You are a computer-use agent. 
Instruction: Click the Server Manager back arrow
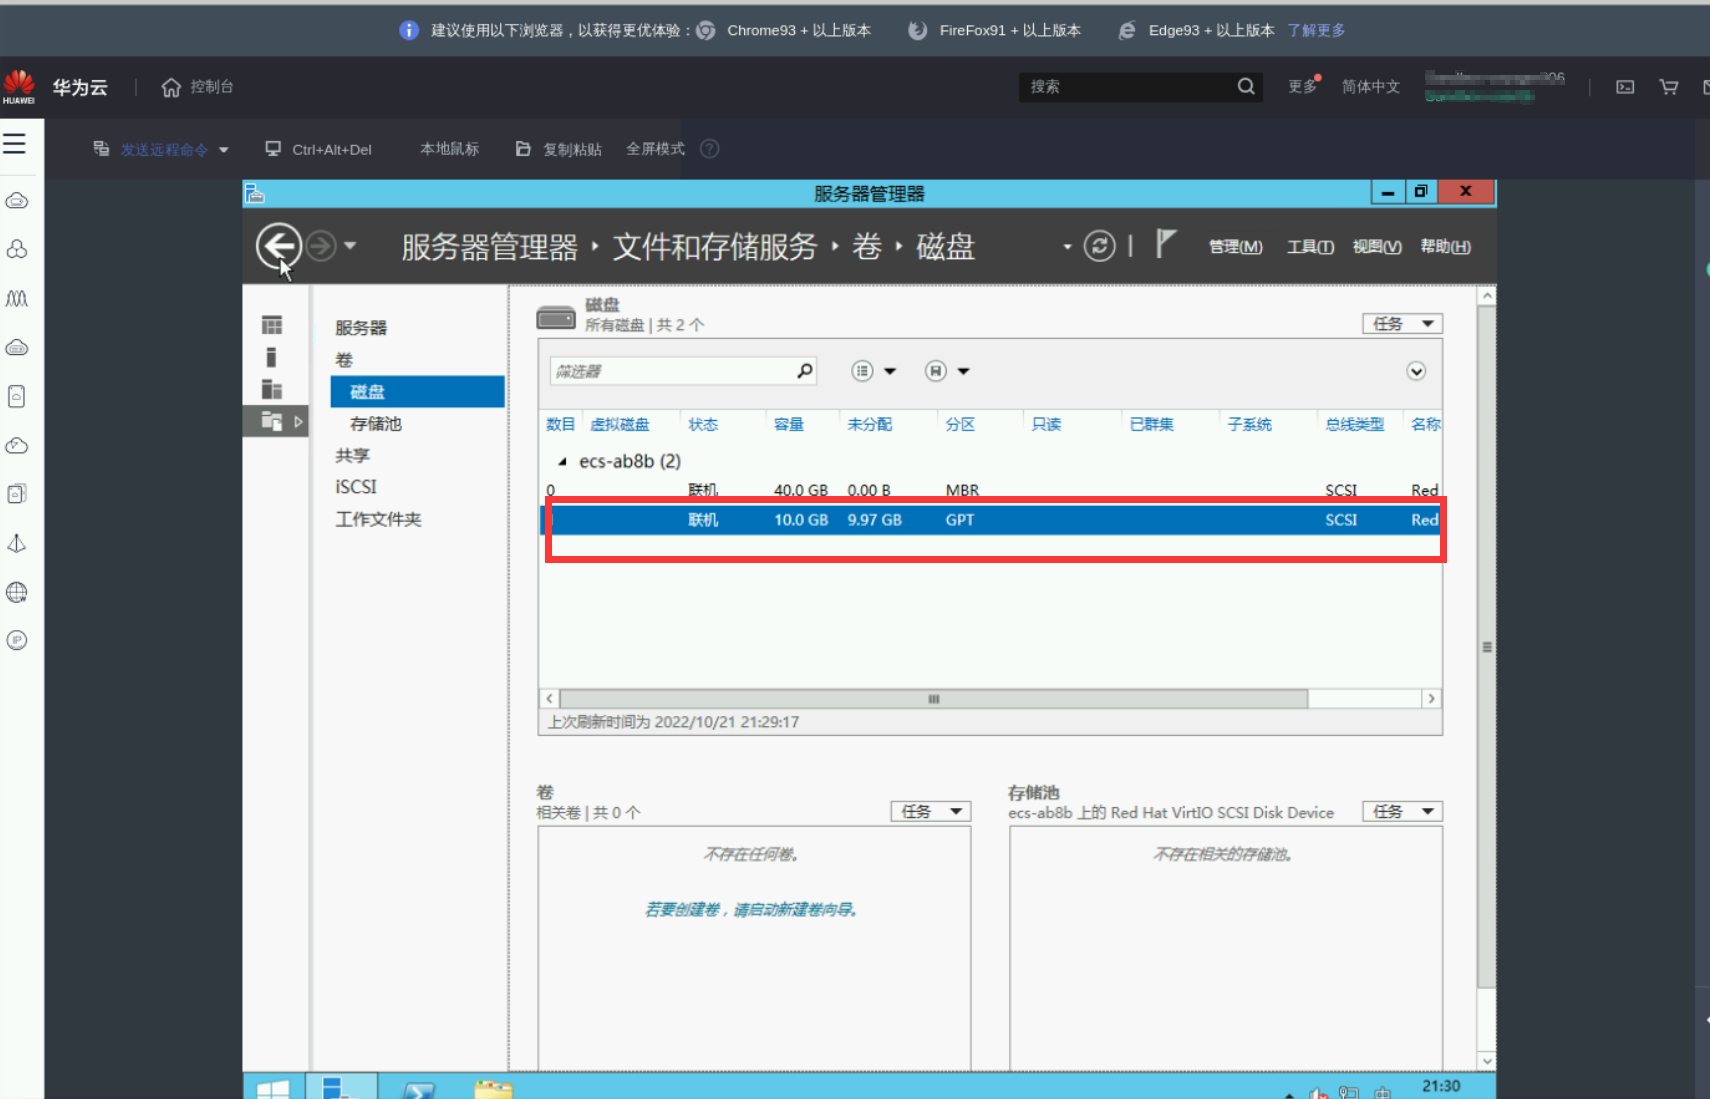point(278,245)
